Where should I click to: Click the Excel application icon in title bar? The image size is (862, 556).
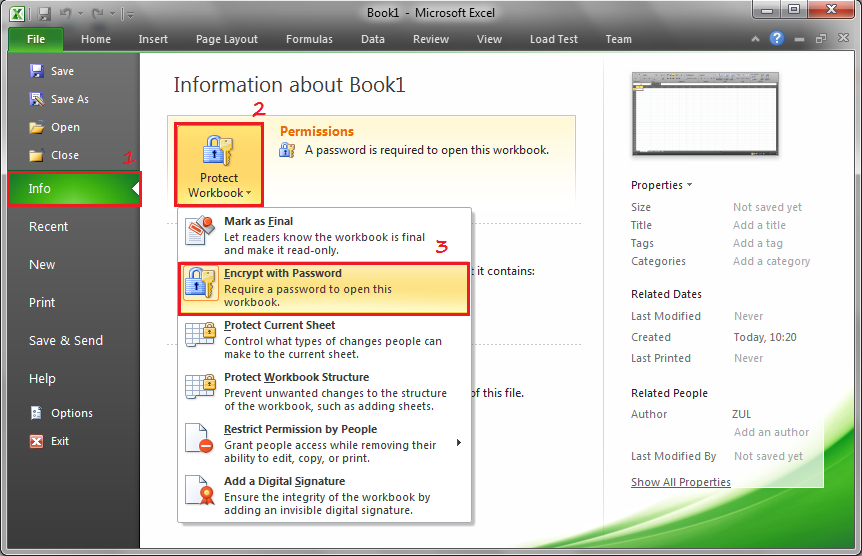pos(18,14)
